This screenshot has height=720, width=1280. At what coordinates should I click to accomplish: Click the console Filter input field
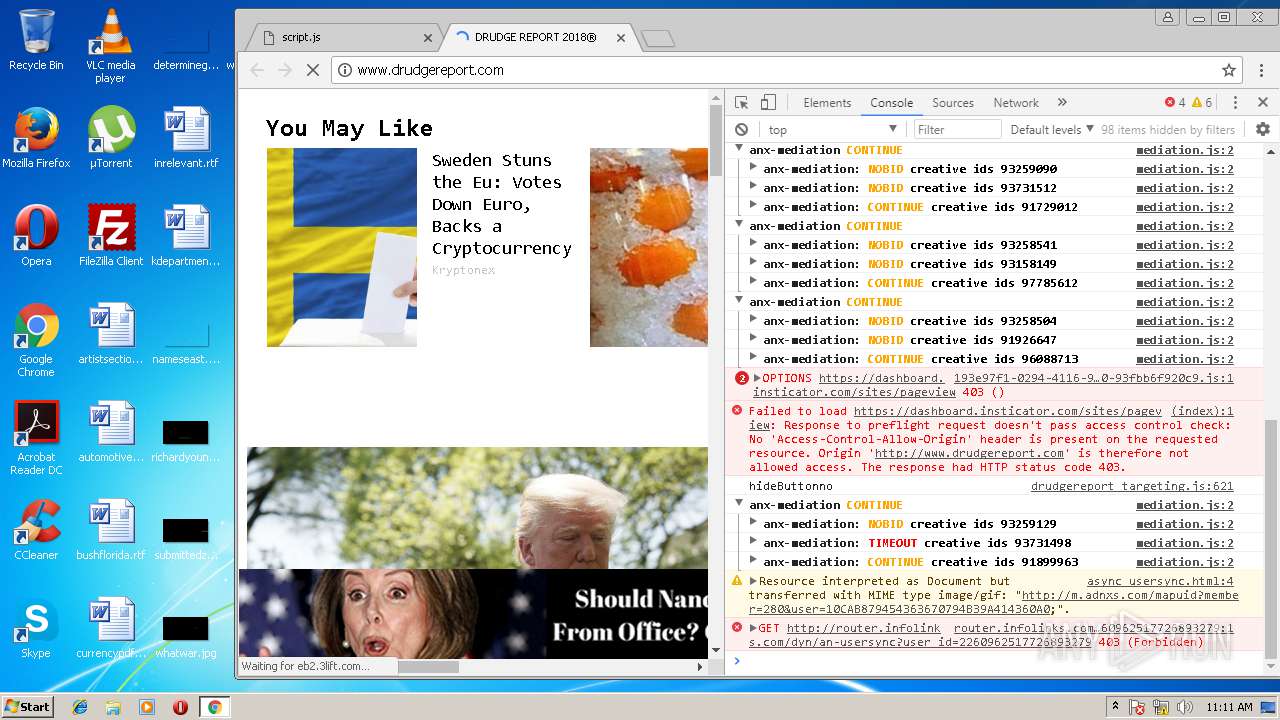[957, 129]
